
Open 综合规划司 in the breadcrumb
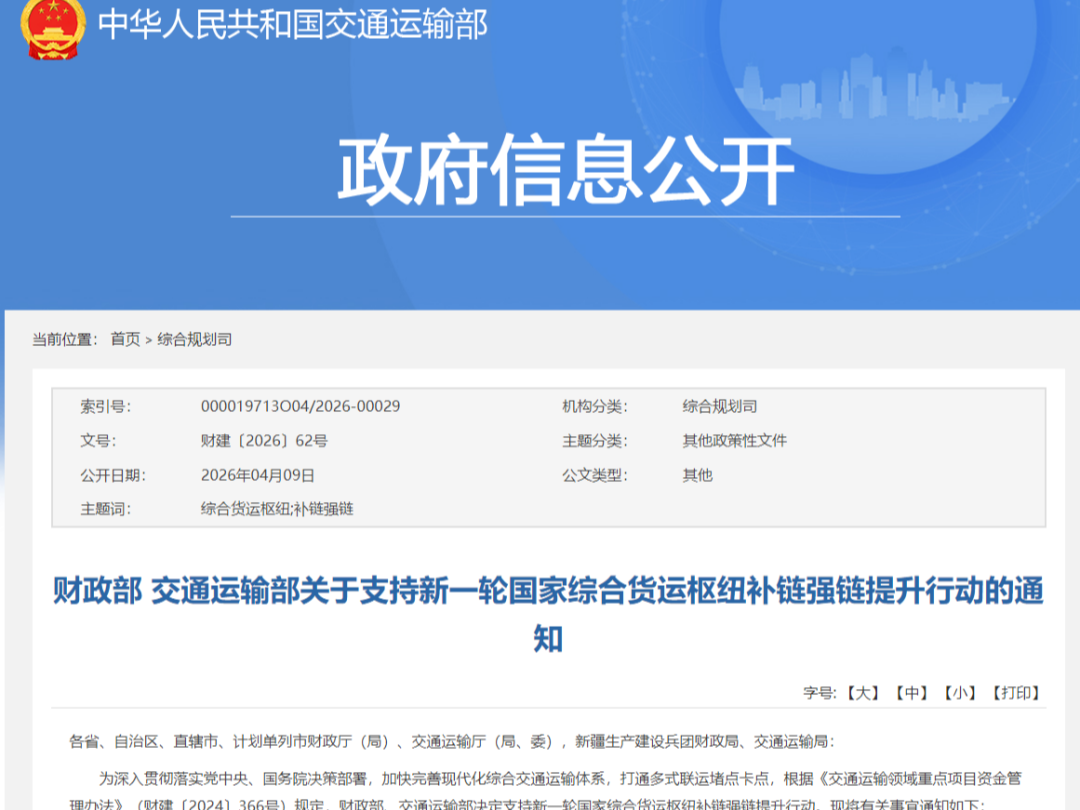(x=194, y=340)
